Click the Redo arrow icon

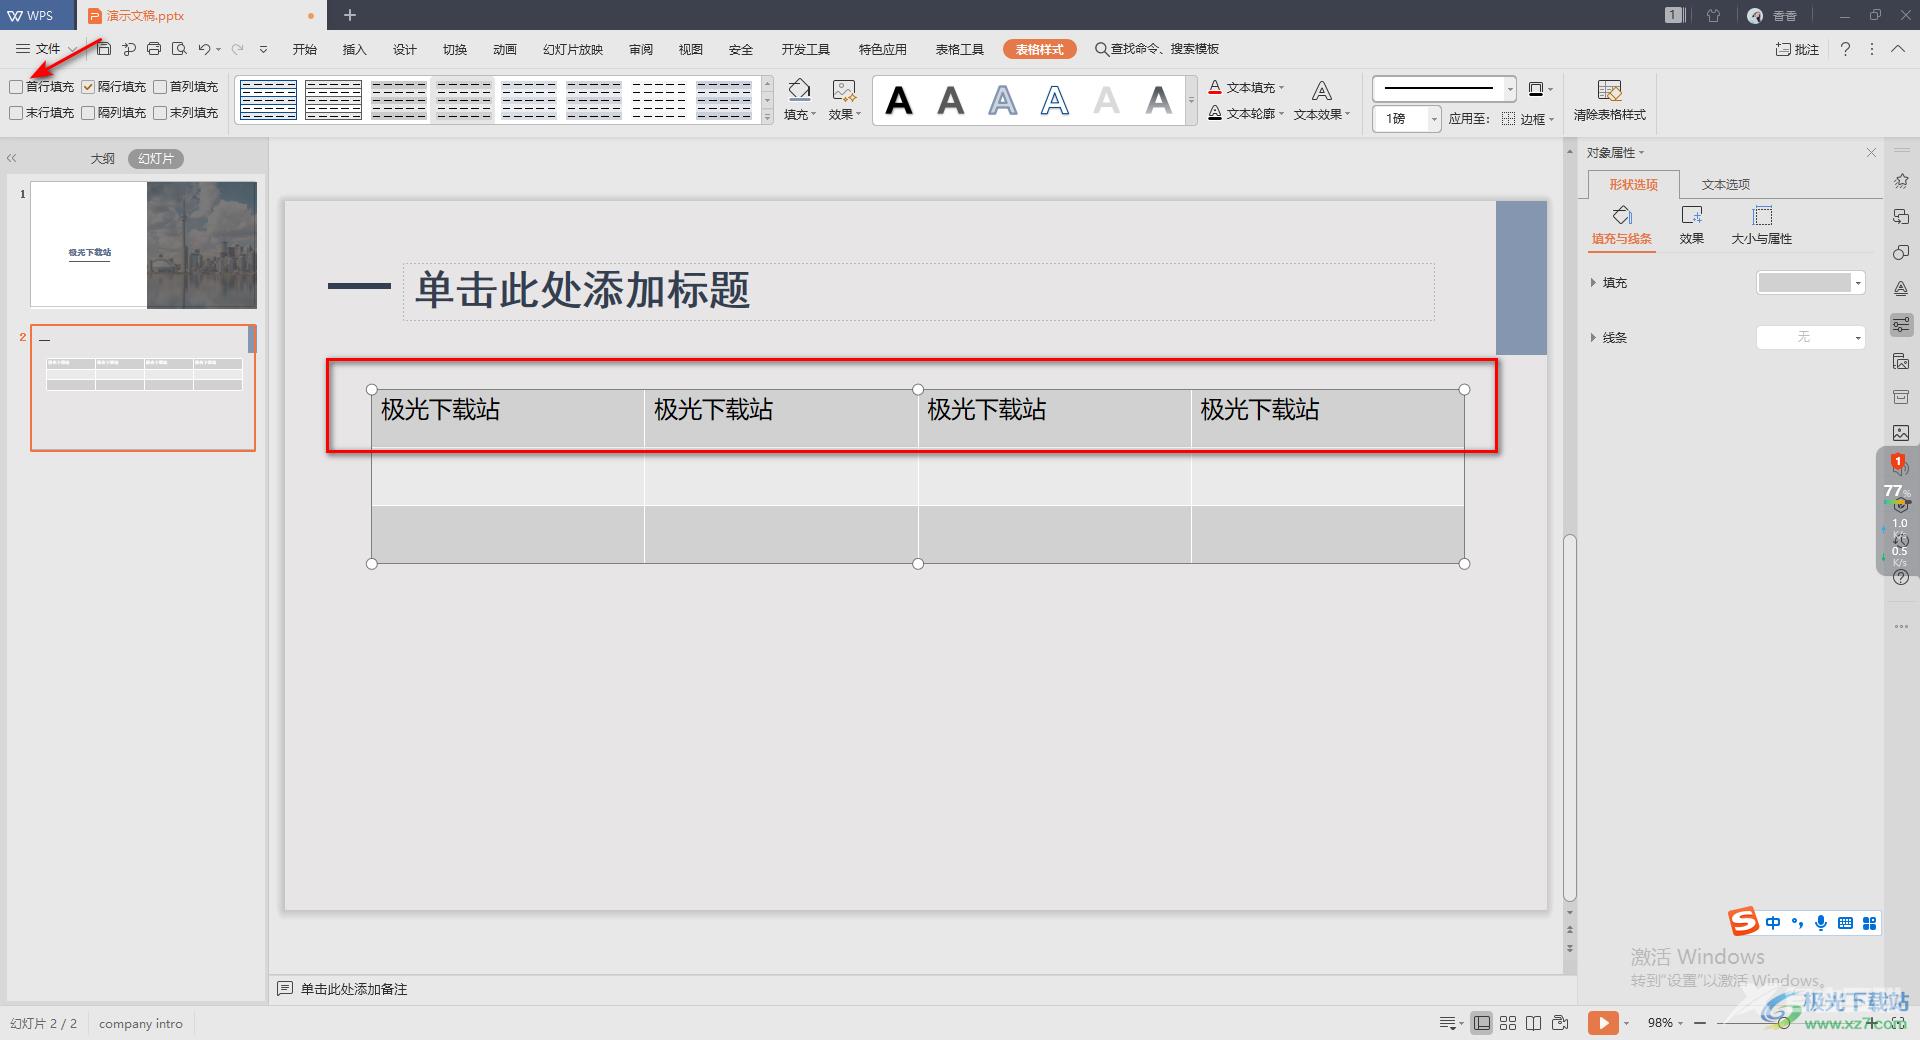(x=237, y=49)
